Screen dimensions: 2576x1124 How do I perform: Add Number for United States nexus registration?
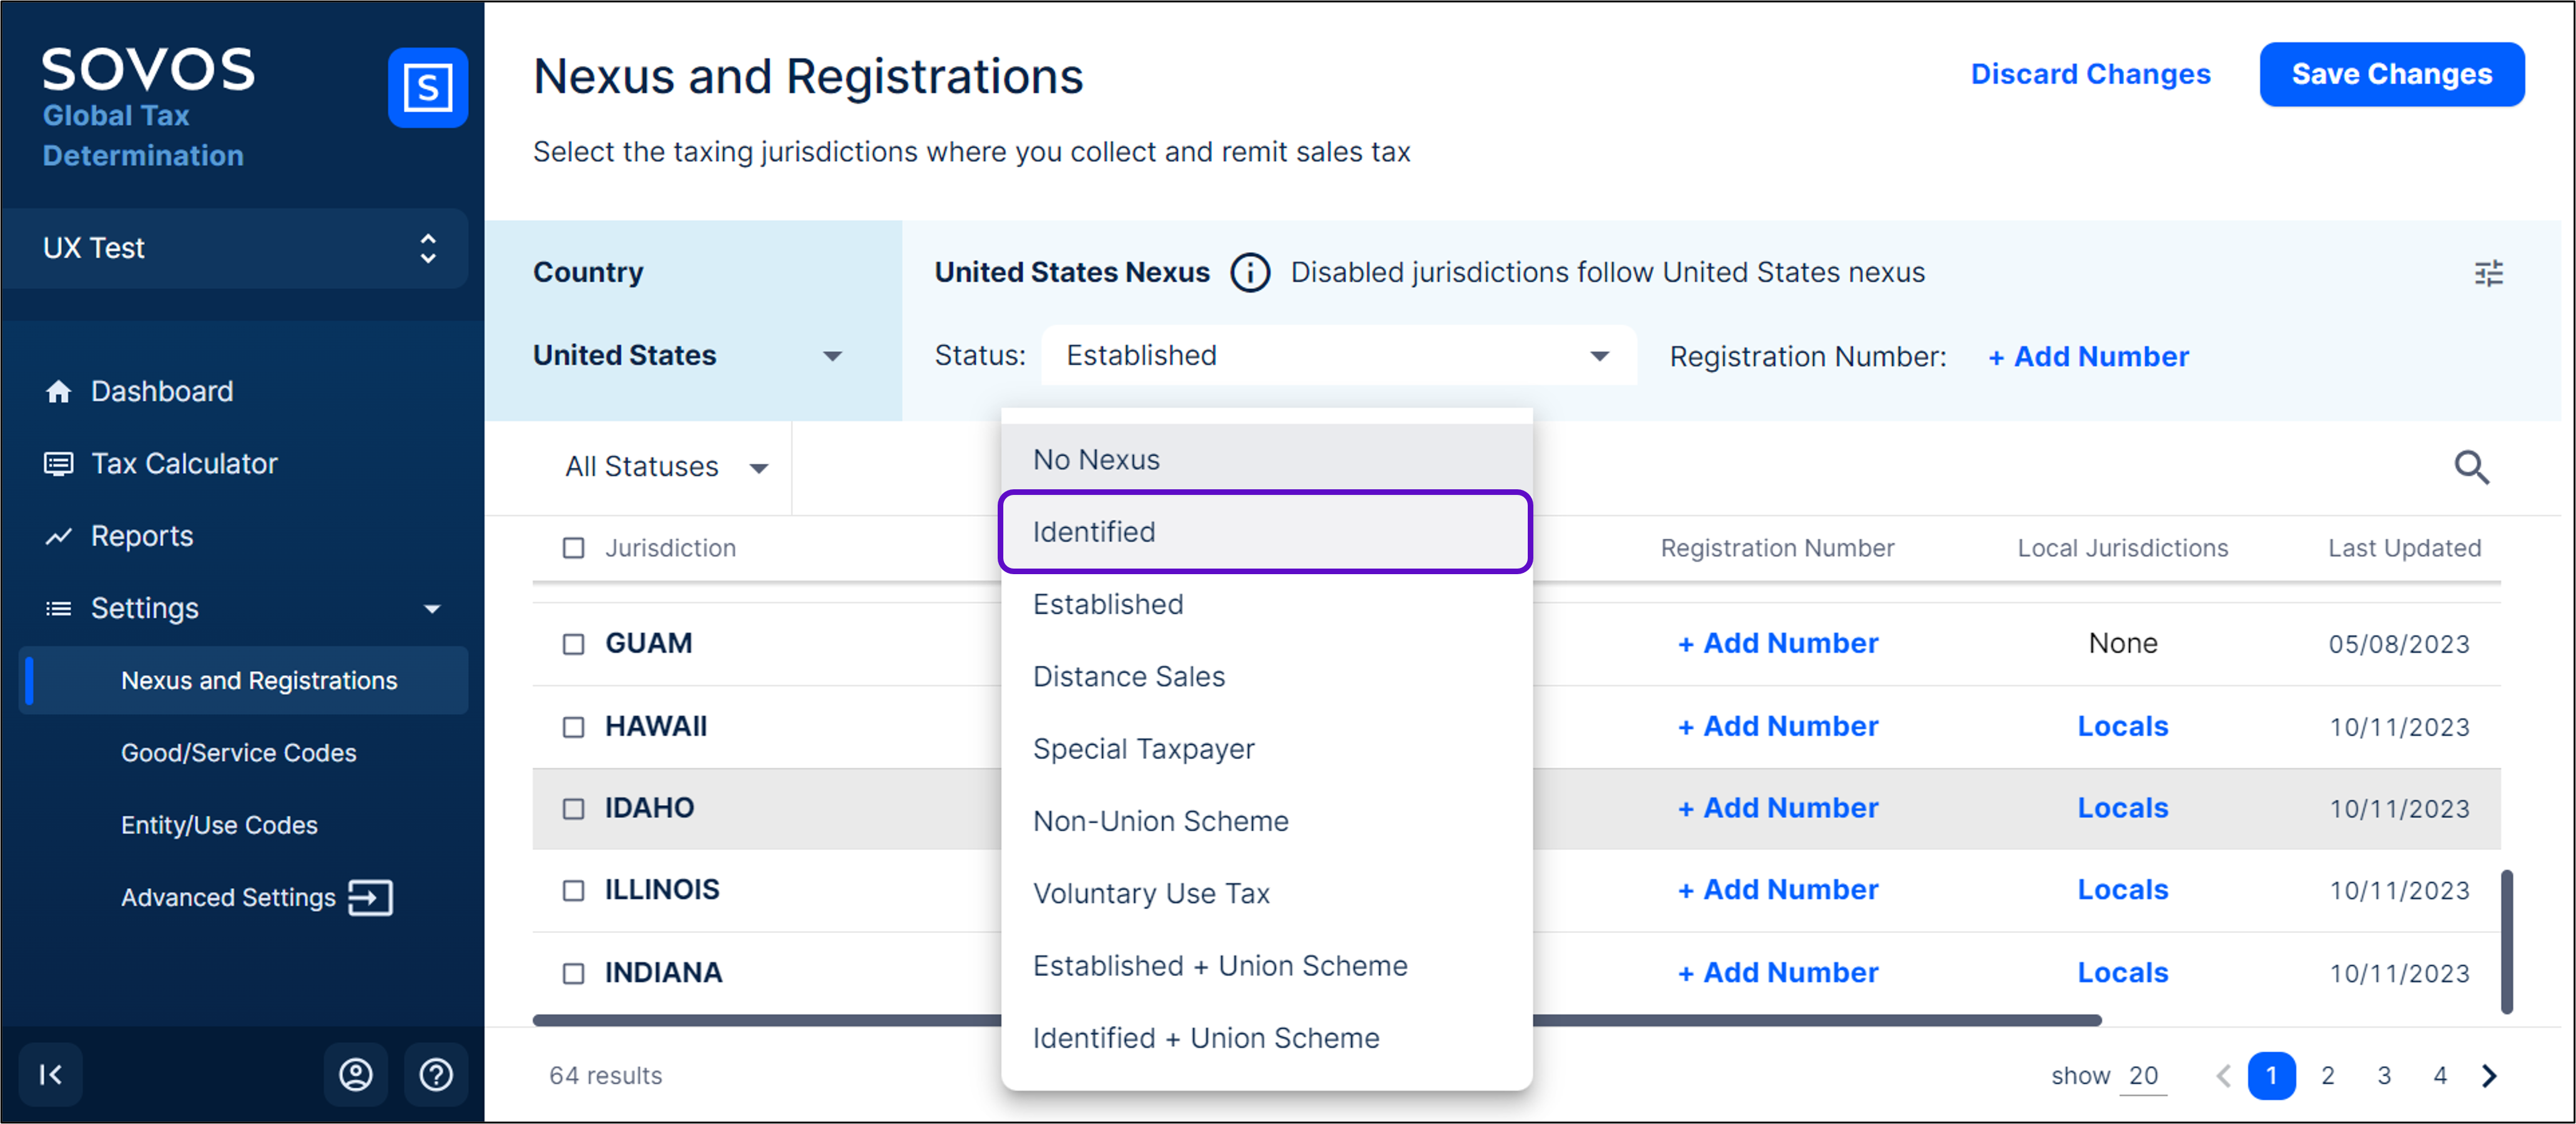(x=2088, y=357)
